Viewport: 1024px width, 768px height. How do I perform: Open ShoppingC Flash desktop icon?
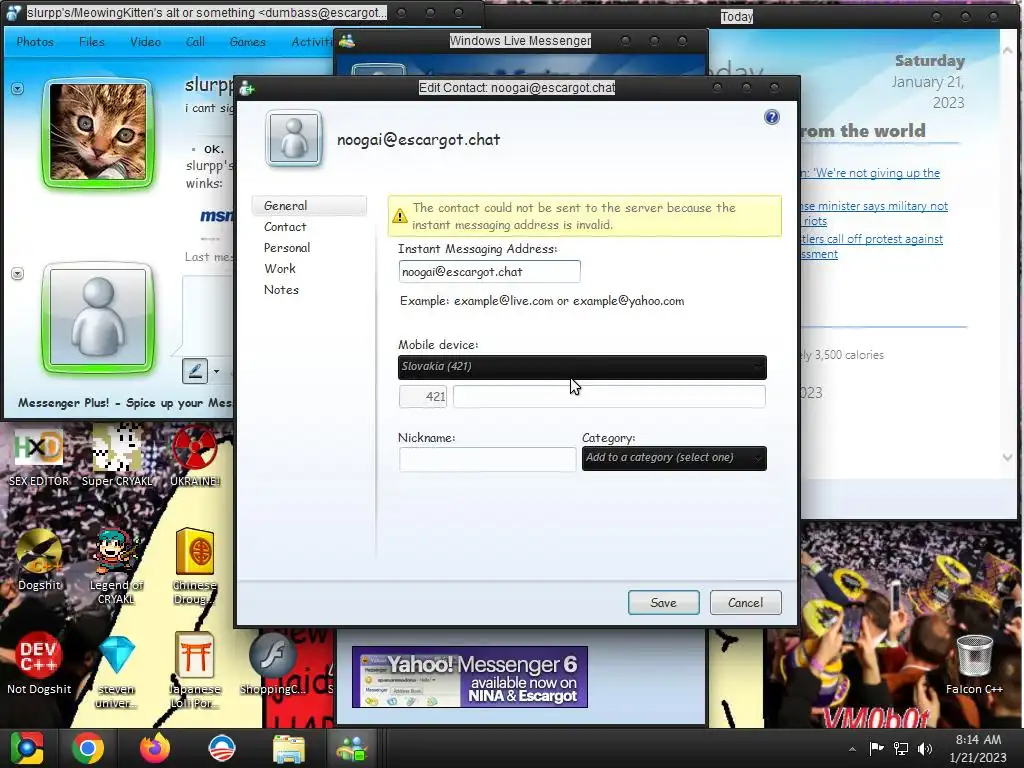(272, 662)
